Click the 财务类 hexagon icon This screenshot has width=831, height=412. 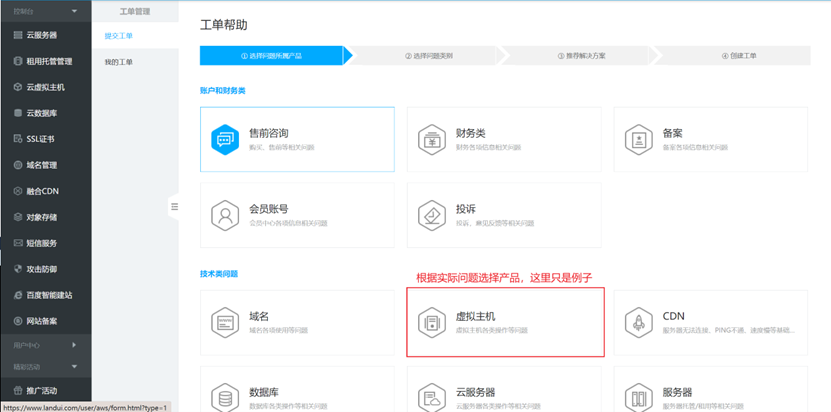[432, 139]
